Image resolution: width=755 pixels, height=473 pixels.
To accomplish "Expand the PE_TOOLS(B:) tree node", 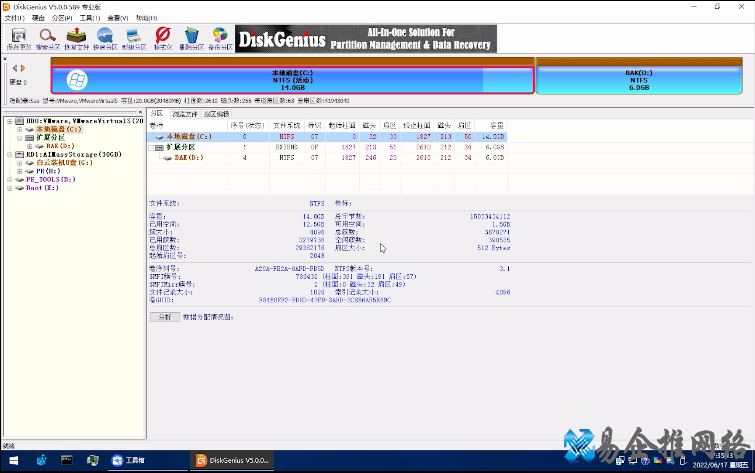I will [10, 180].
